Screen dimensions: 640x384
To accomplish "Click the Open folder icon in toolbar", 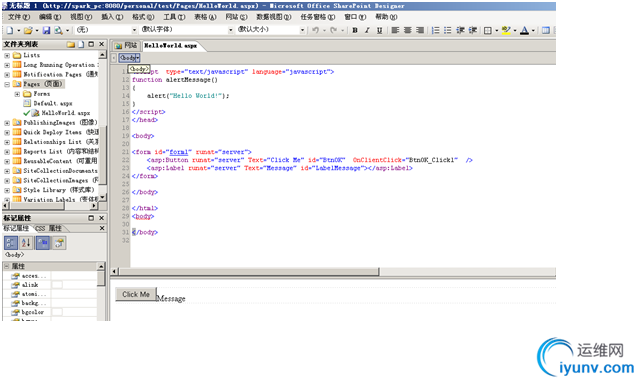I will coord(28,30).
